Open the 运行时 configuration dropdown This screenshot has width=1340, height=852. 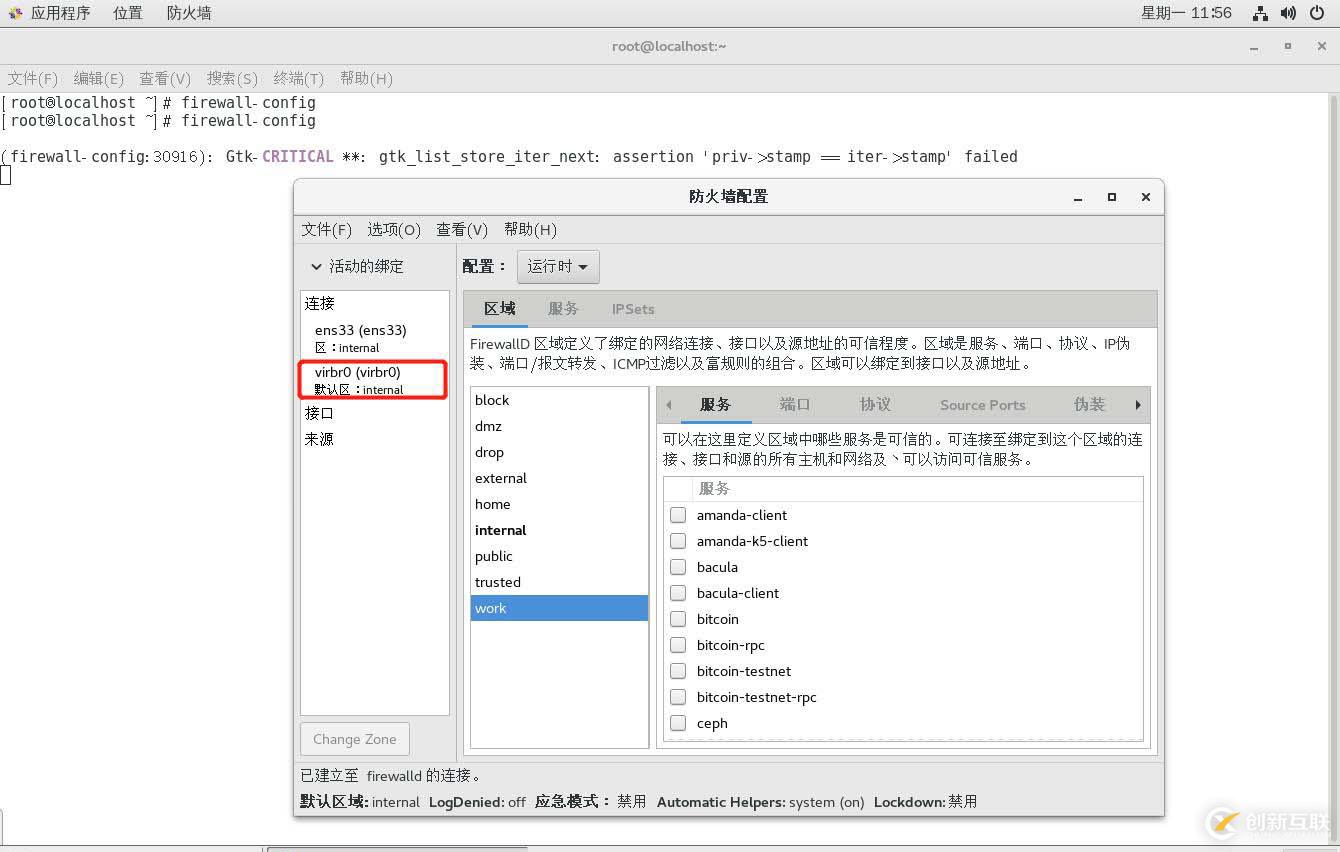point(558,266)
